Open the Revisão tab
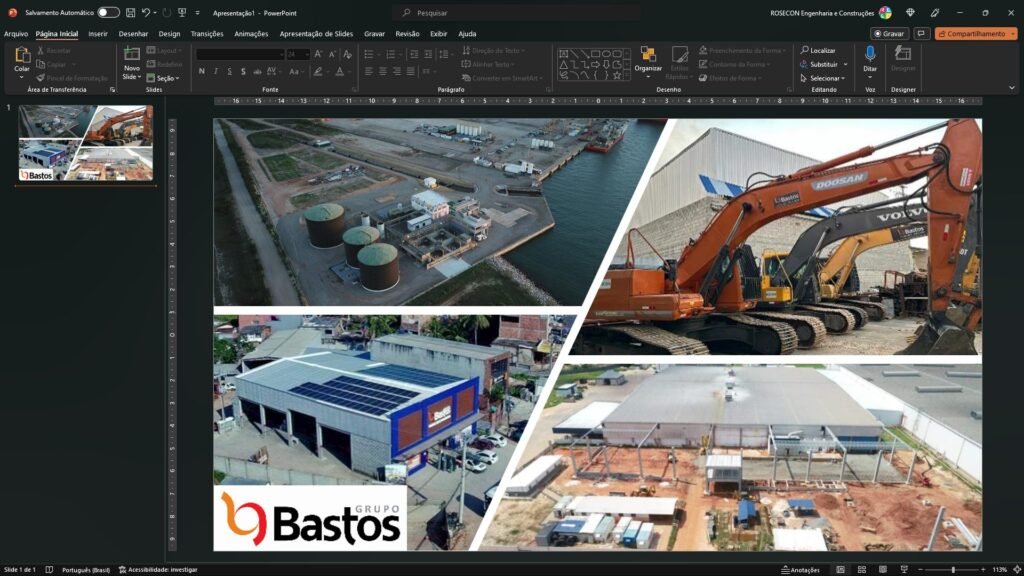The image size is (1024, 576). [408, 33]
